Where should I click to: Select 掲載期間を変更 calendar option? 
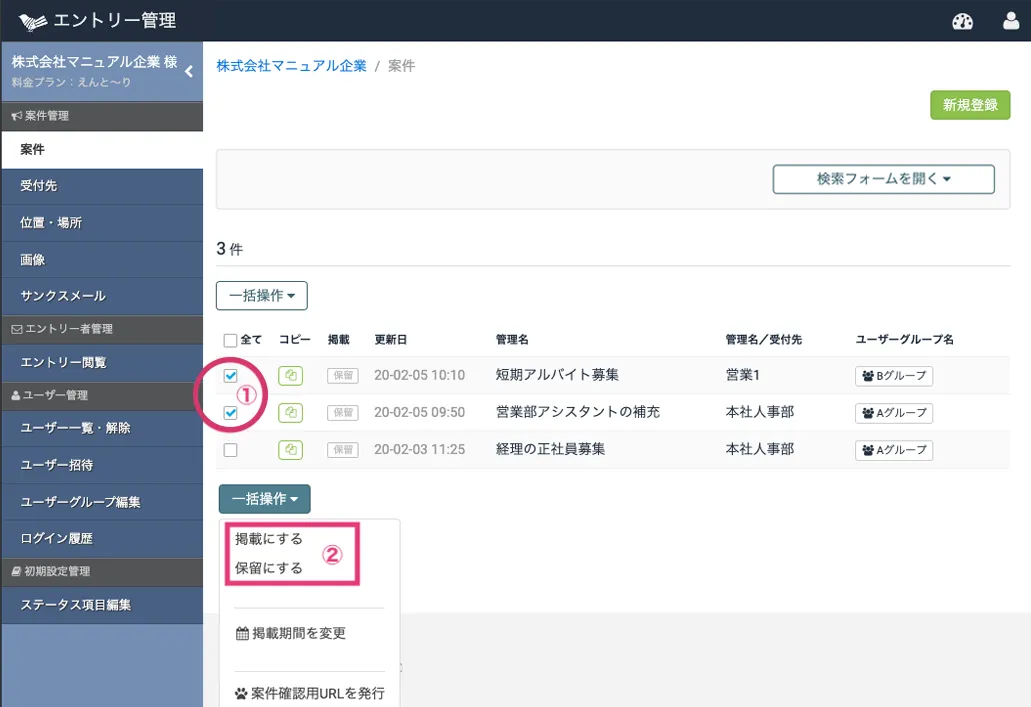pyautogui.click(x=291, y=633)
